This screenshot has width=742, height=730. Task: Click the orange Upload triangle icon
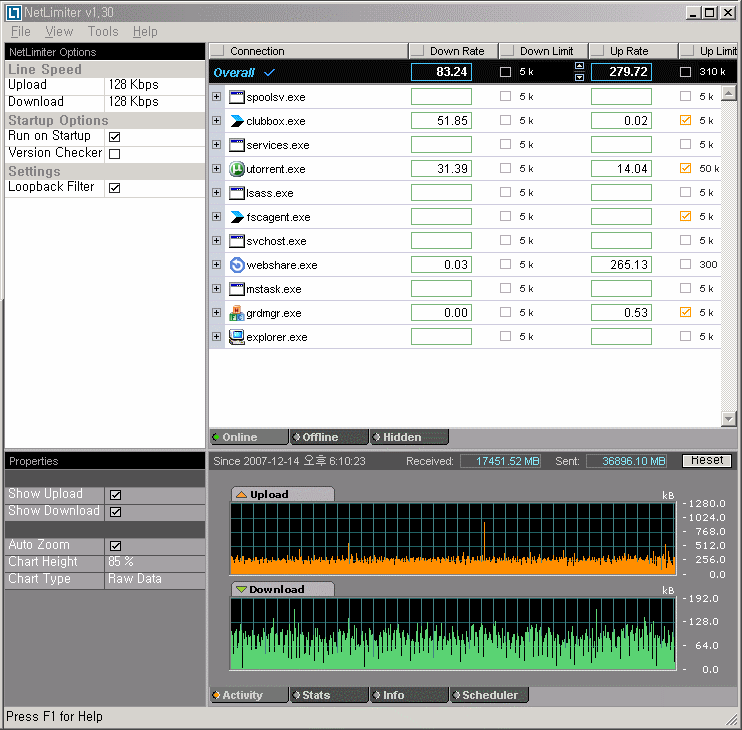[241, 494]
